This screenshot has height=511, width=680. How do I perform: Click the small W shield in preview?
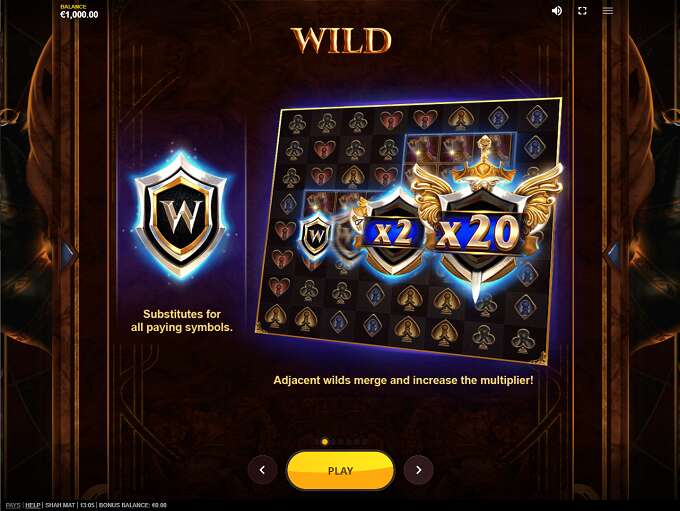tap(316, 236)
